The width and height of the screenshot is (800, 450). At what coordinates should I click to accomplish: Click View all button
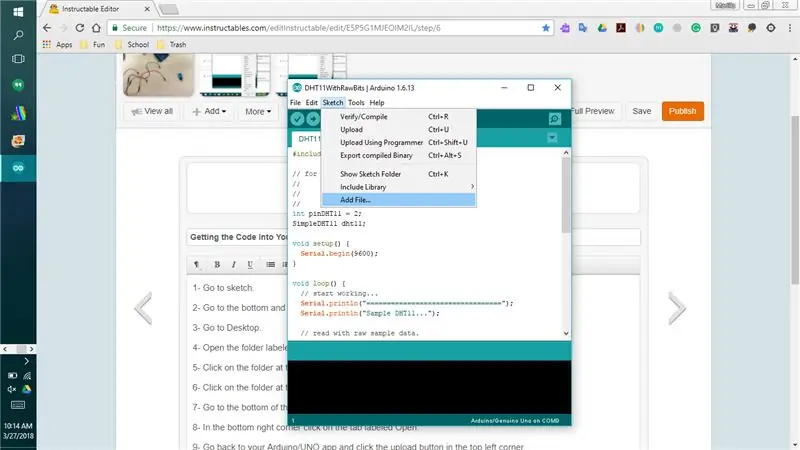click(152, 111)
